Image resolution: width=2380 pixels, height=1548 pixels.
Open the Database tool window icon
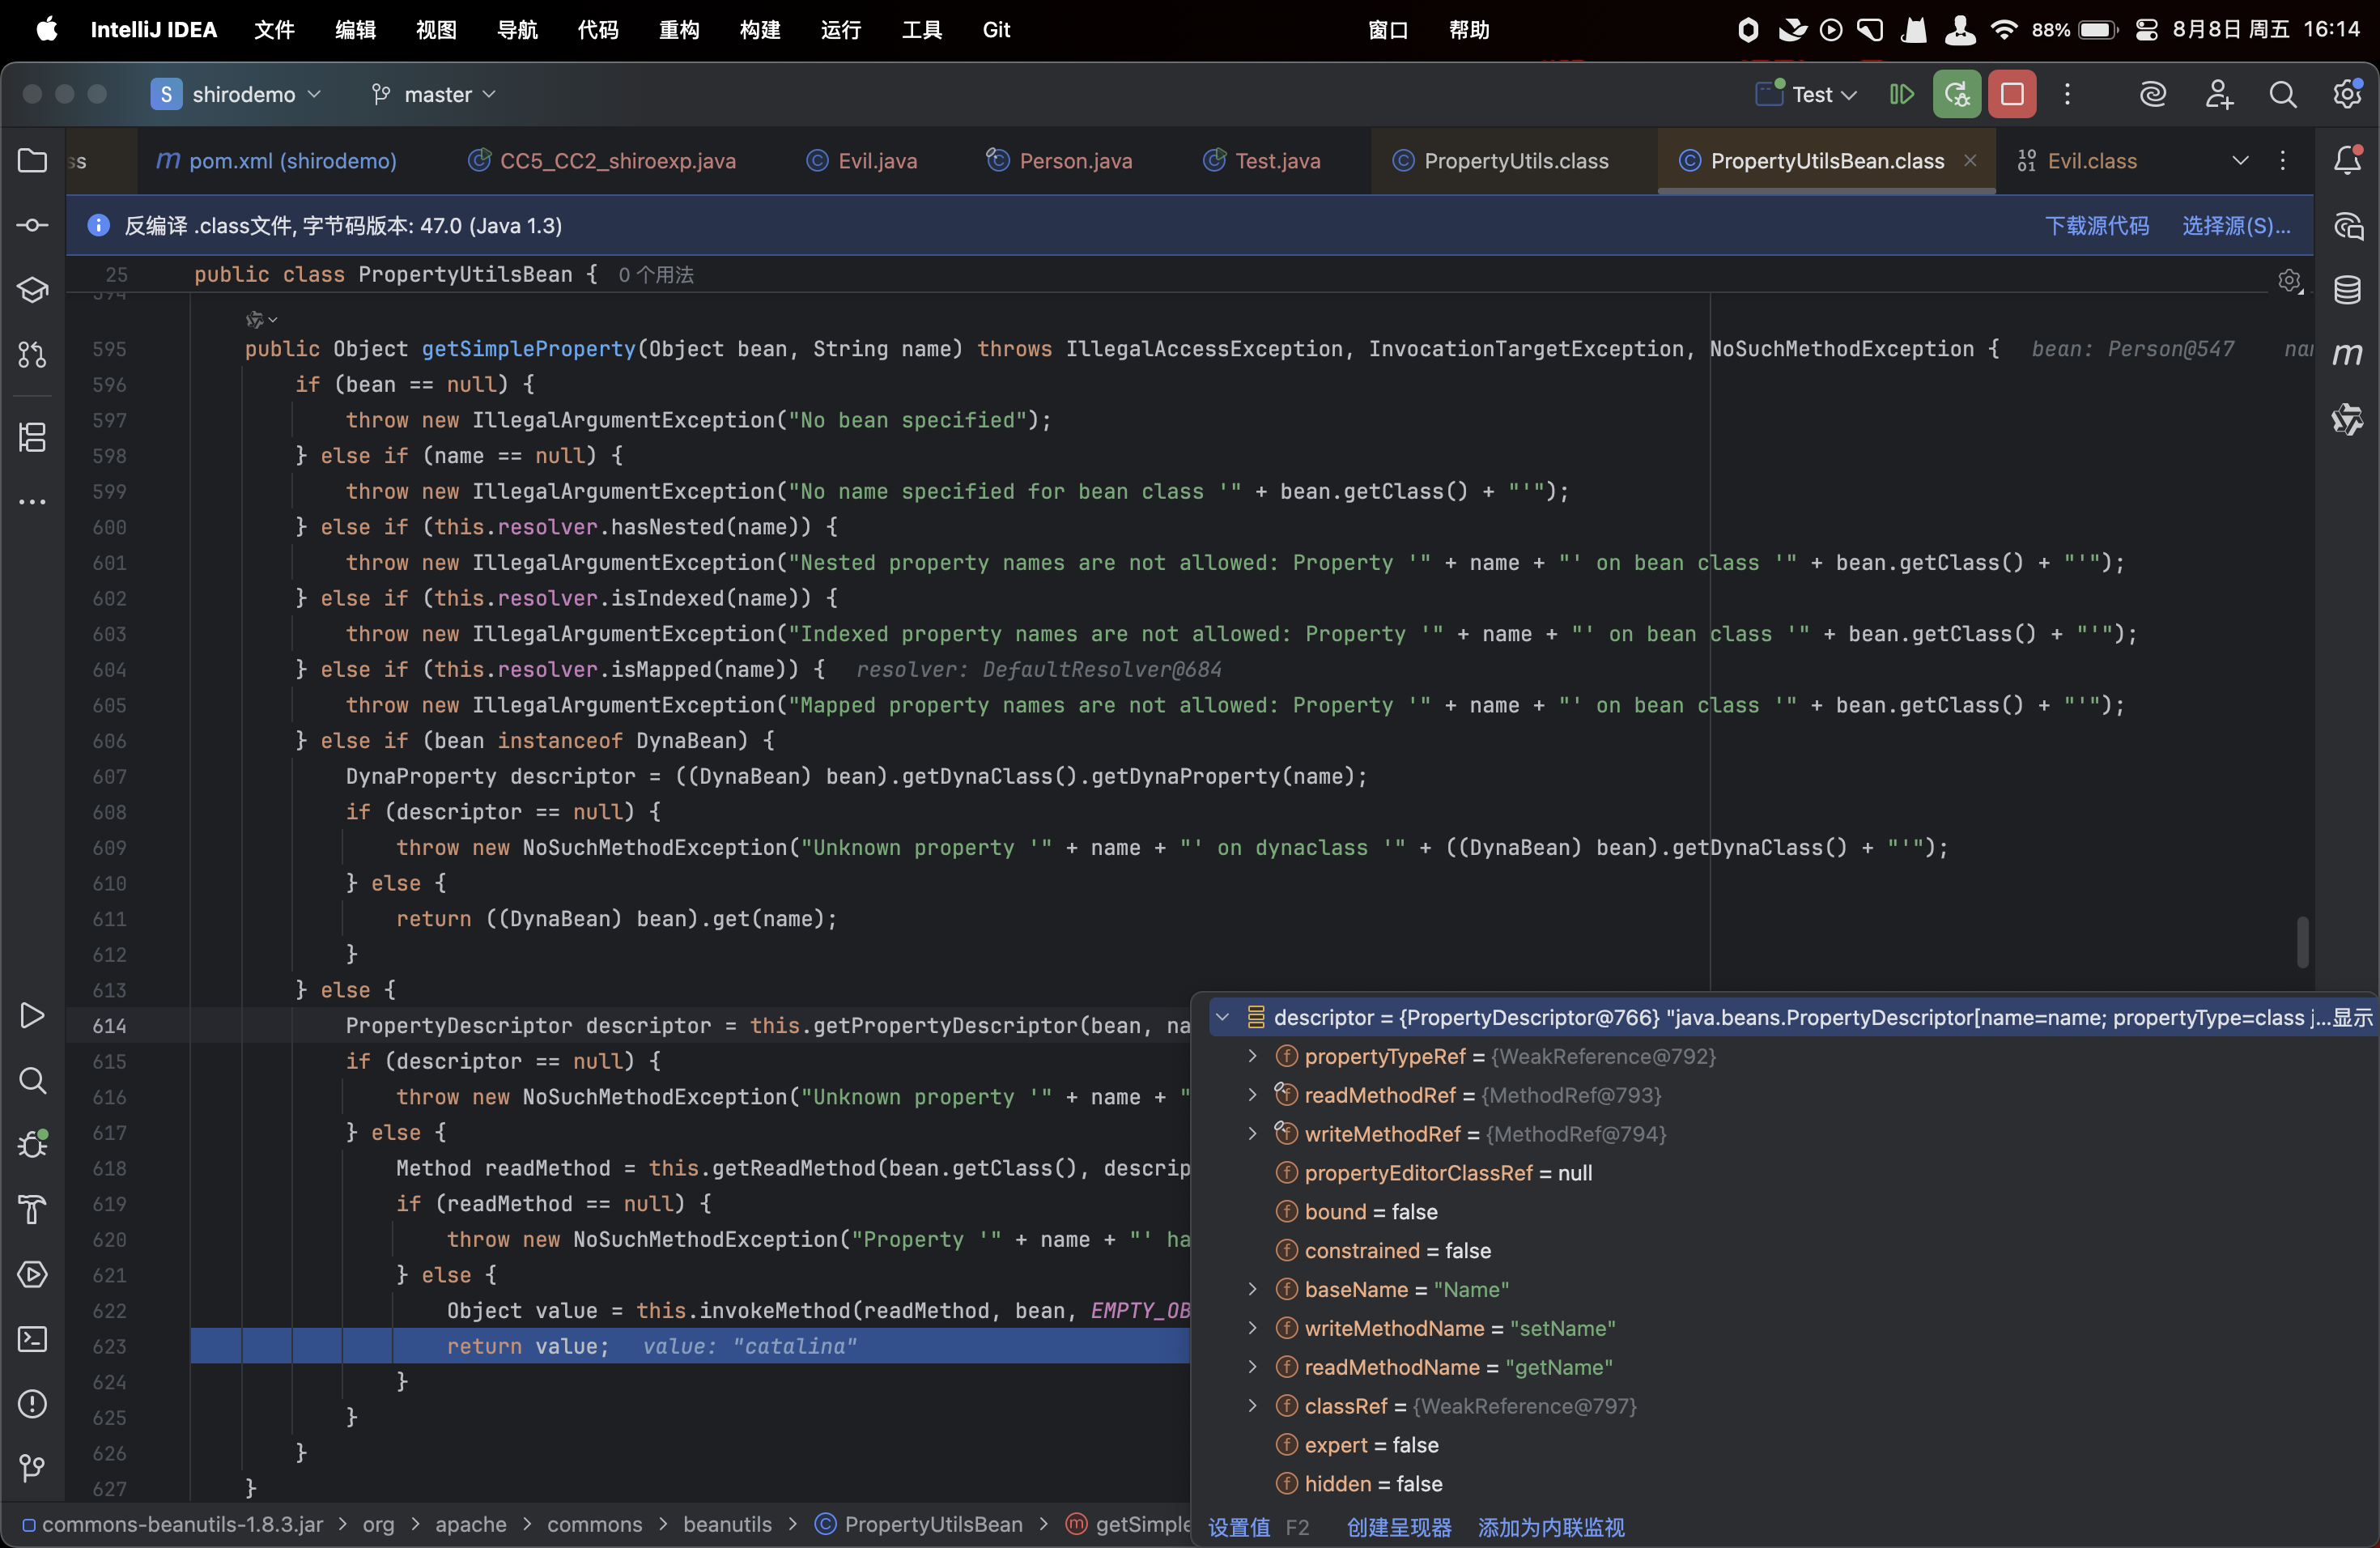pyautogui.click(x=2347, y=290)
